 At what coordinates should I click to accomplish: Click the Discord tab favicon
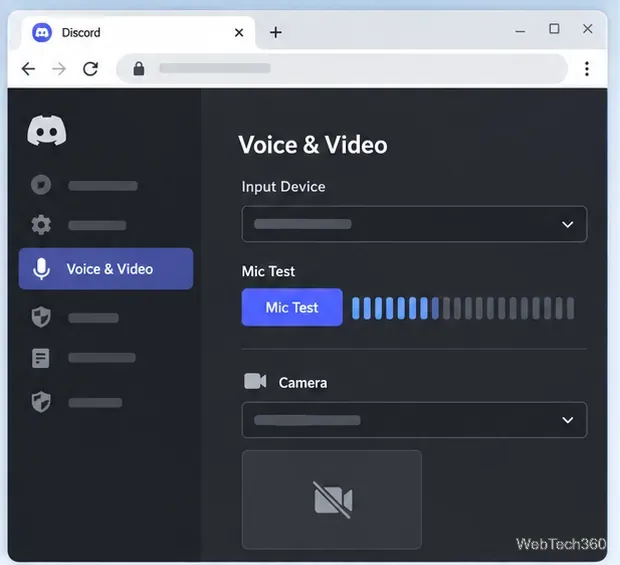(x=42, y=32)
